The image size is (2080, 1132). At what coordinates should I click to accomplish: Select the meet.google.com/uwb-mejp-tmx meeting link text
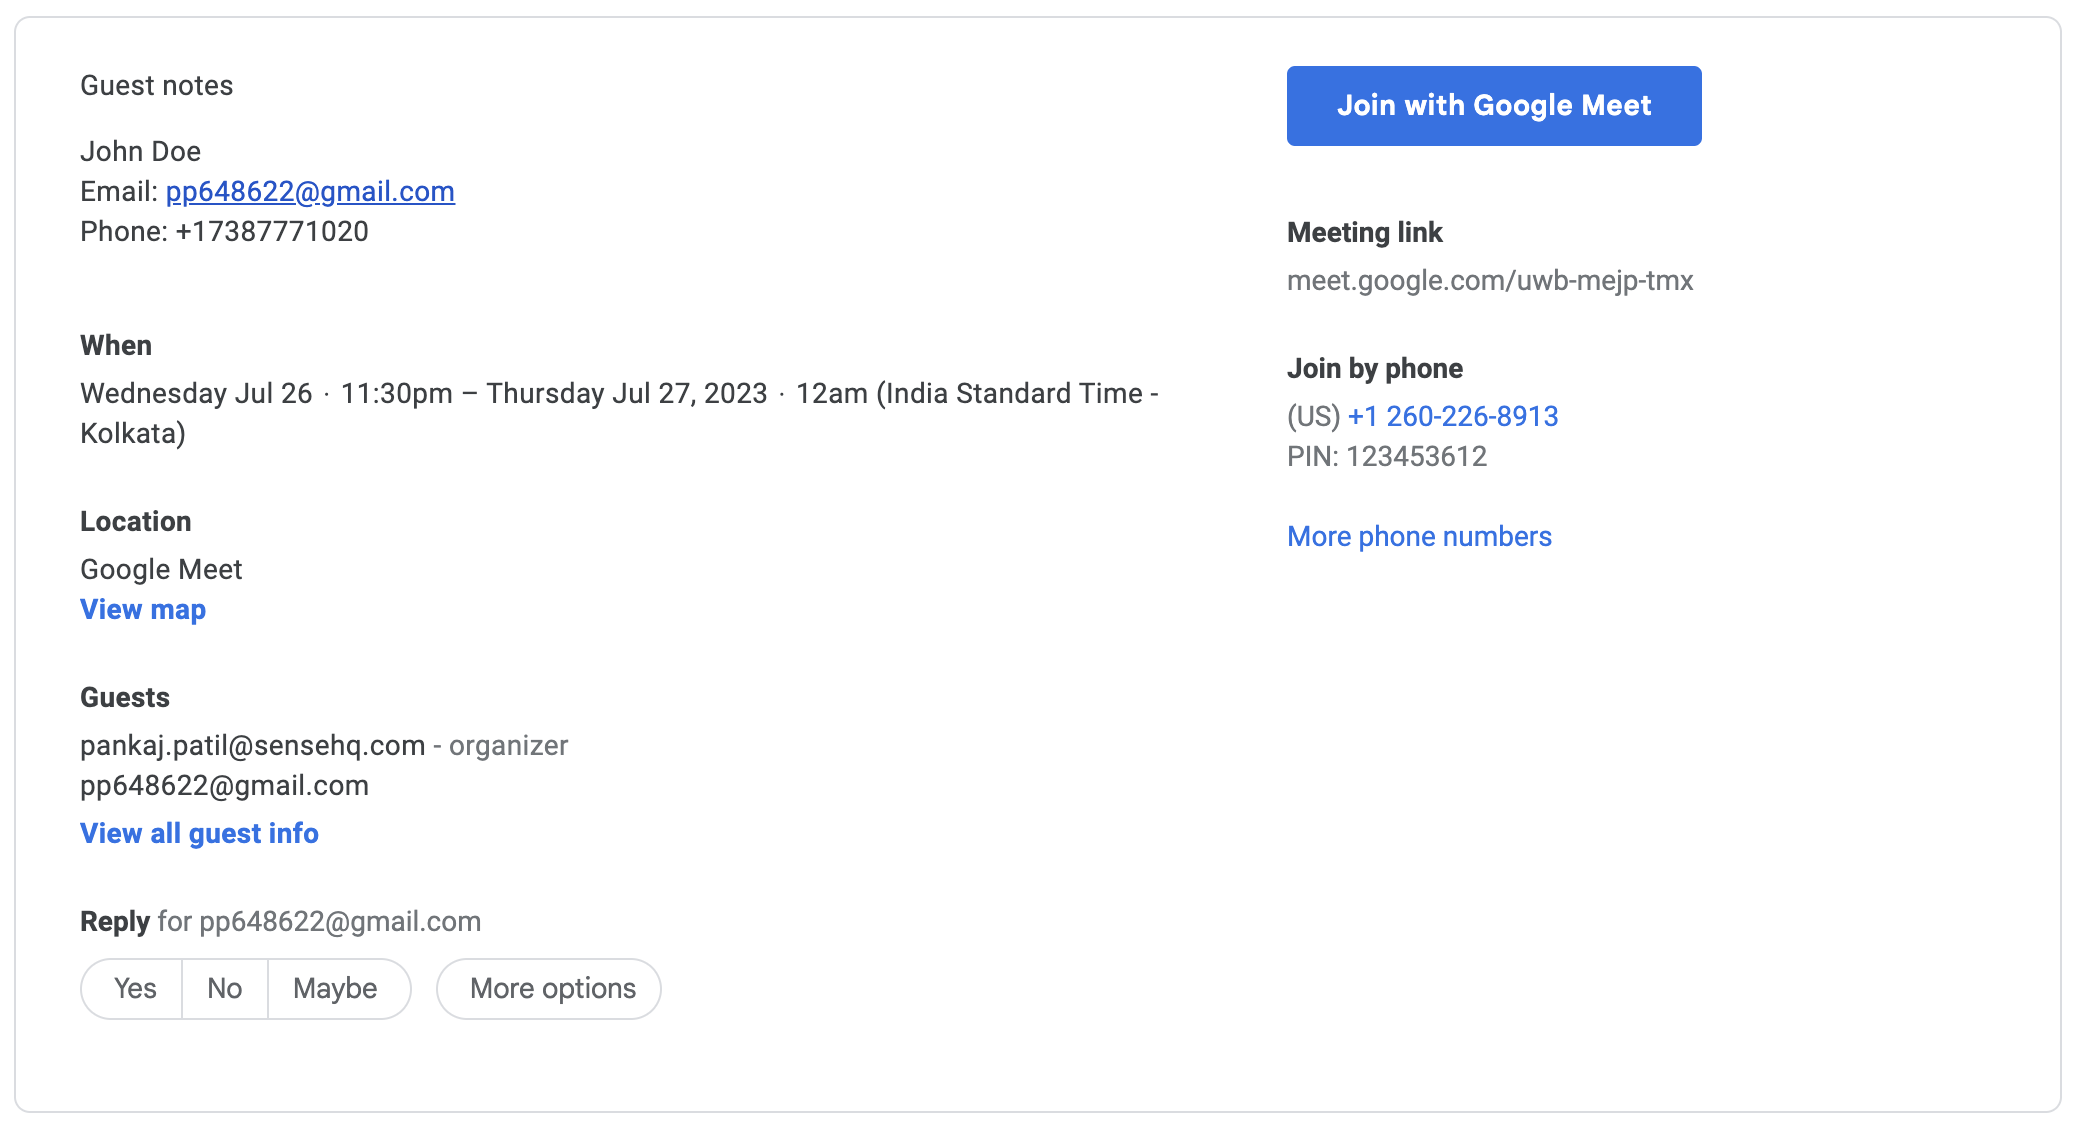tap(1490, 280)
